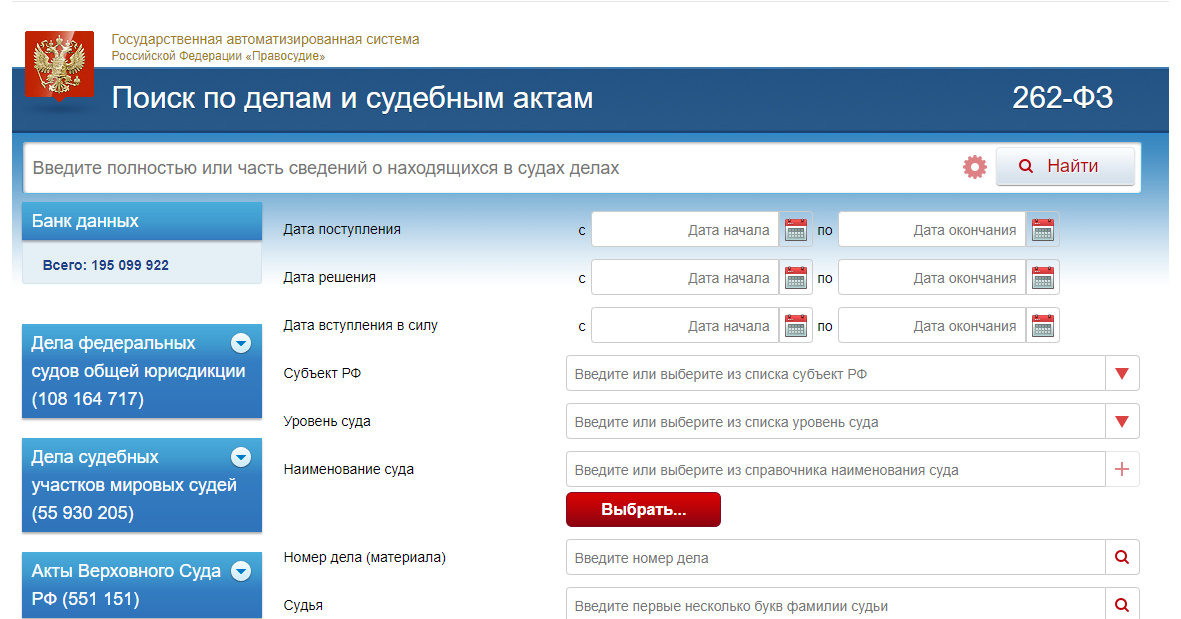Open search settings gear icon
Screen dimensions: 1181x619
[975, 167]
